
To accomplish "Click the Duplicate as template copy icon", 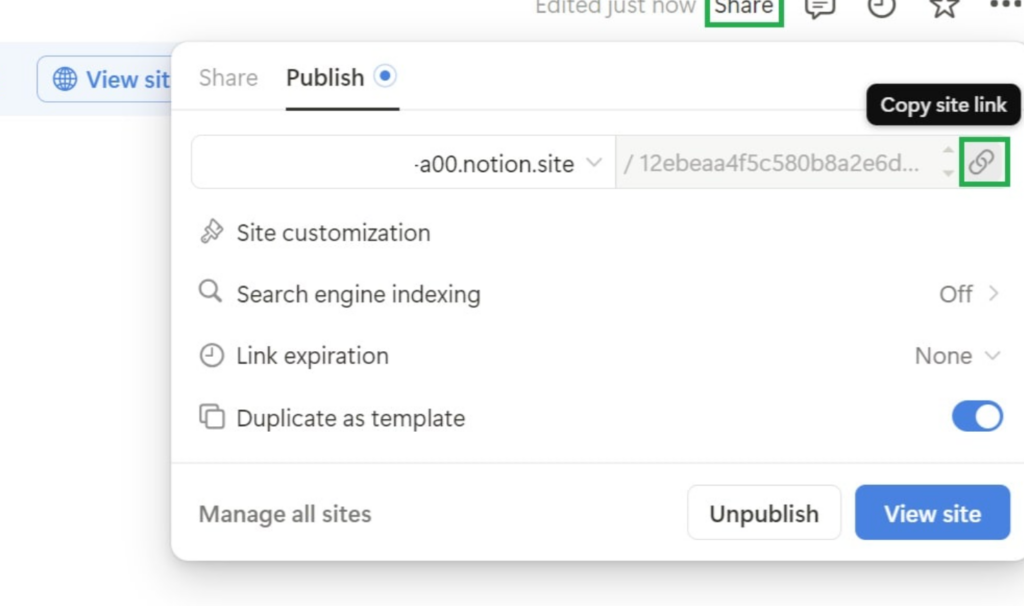I will coord(211,417).
